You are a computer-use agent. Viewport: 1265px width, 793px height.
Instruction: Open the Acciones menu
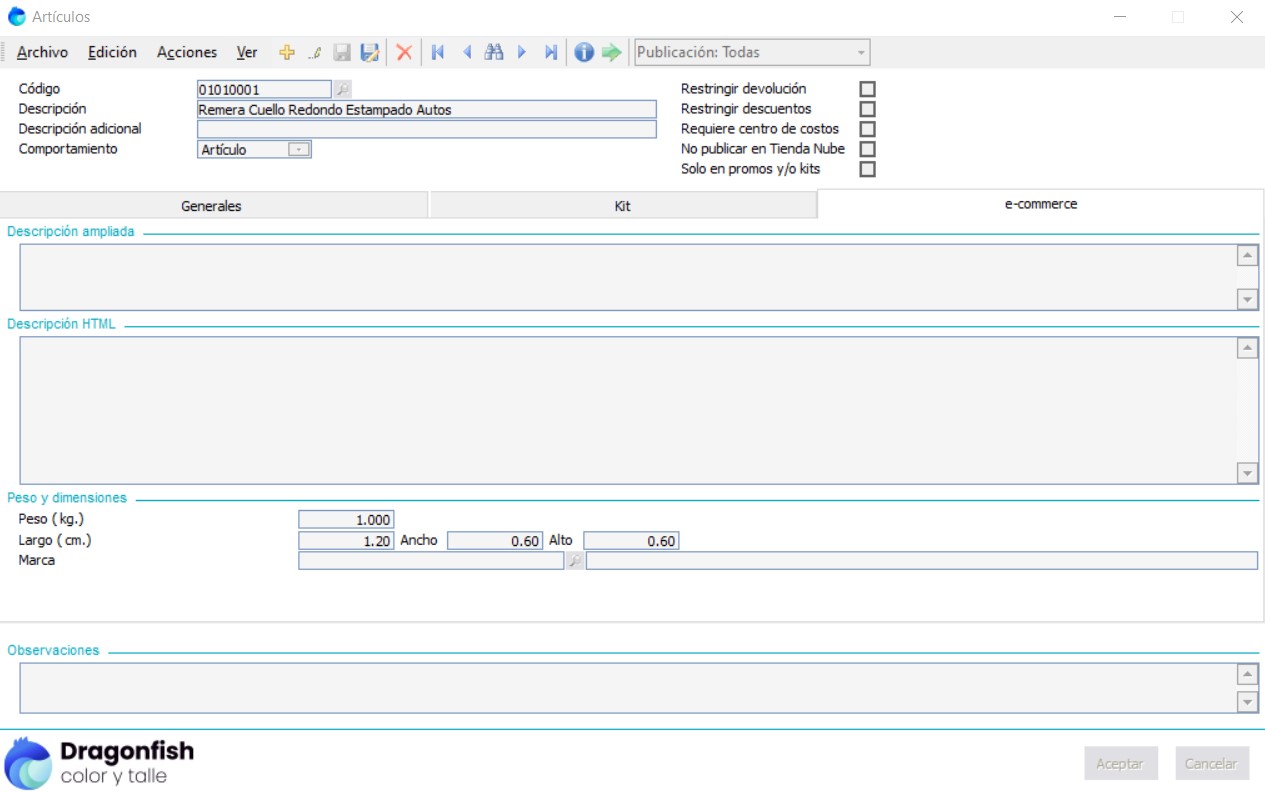click(x=187, y=53)
